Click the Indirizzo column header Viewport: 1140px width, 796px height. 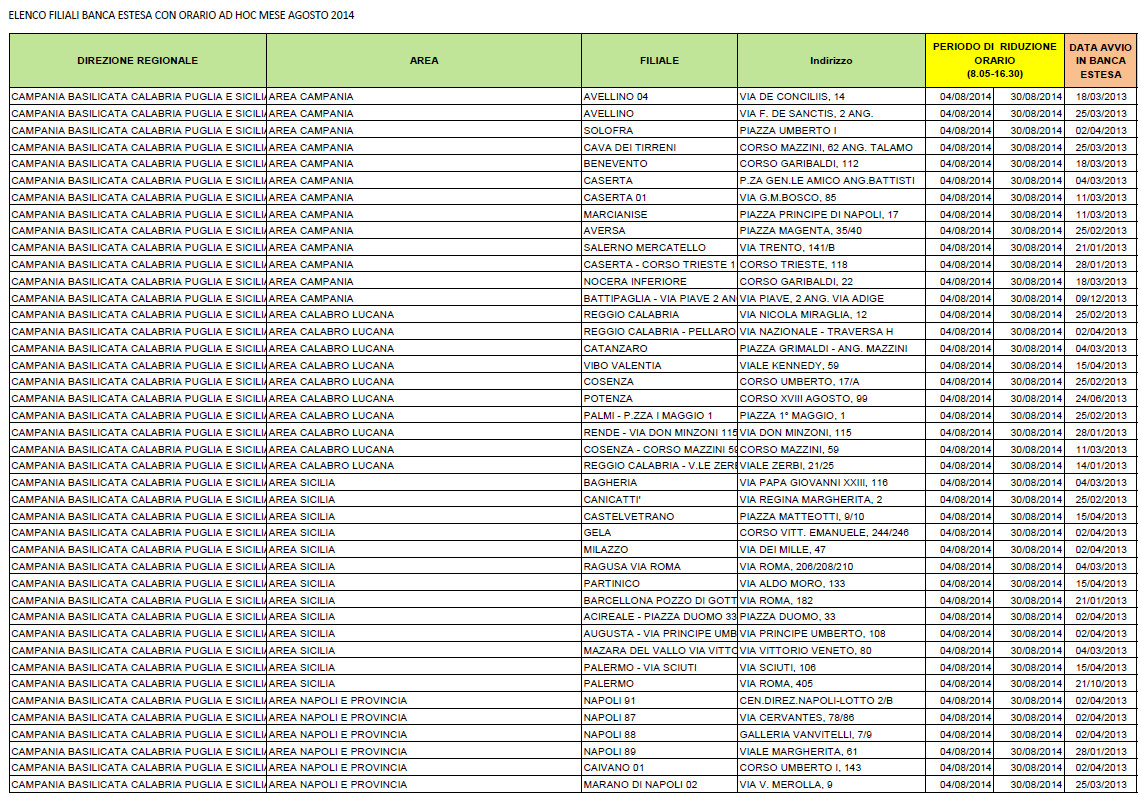pos(831,60)
